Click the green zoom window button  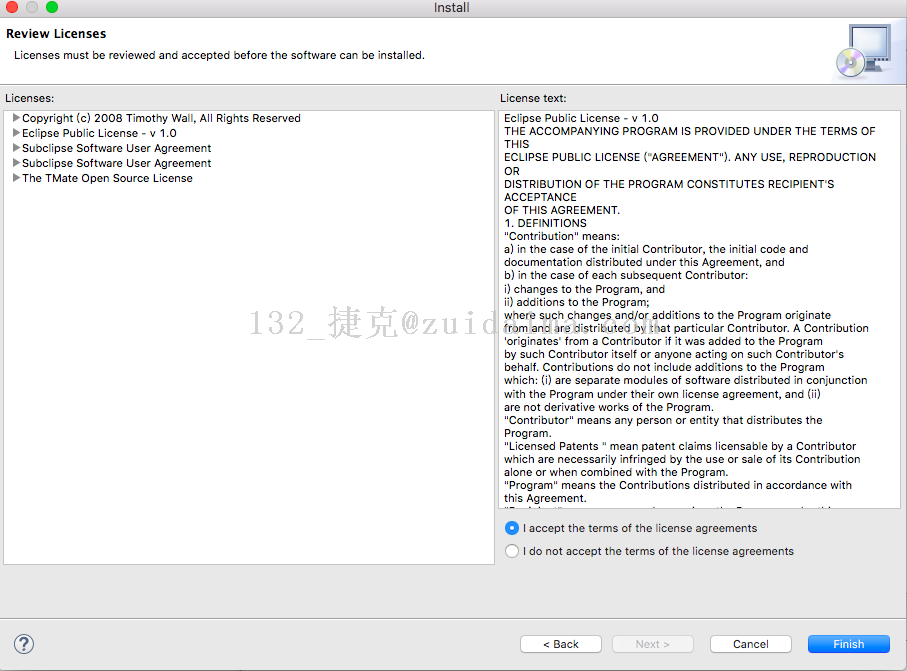tap(52, 7)
